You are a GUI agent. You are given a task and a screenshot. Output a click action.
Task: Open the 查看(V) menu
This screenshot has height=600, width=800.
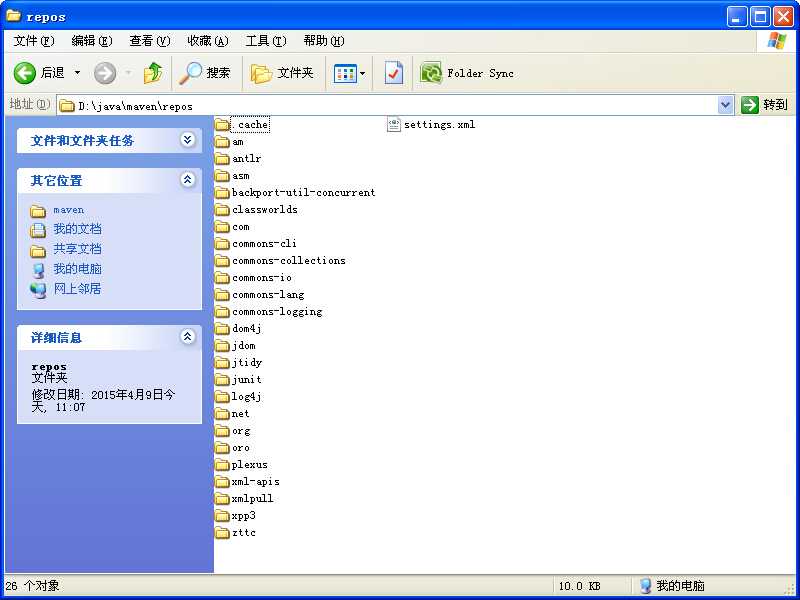click(149, 41)
